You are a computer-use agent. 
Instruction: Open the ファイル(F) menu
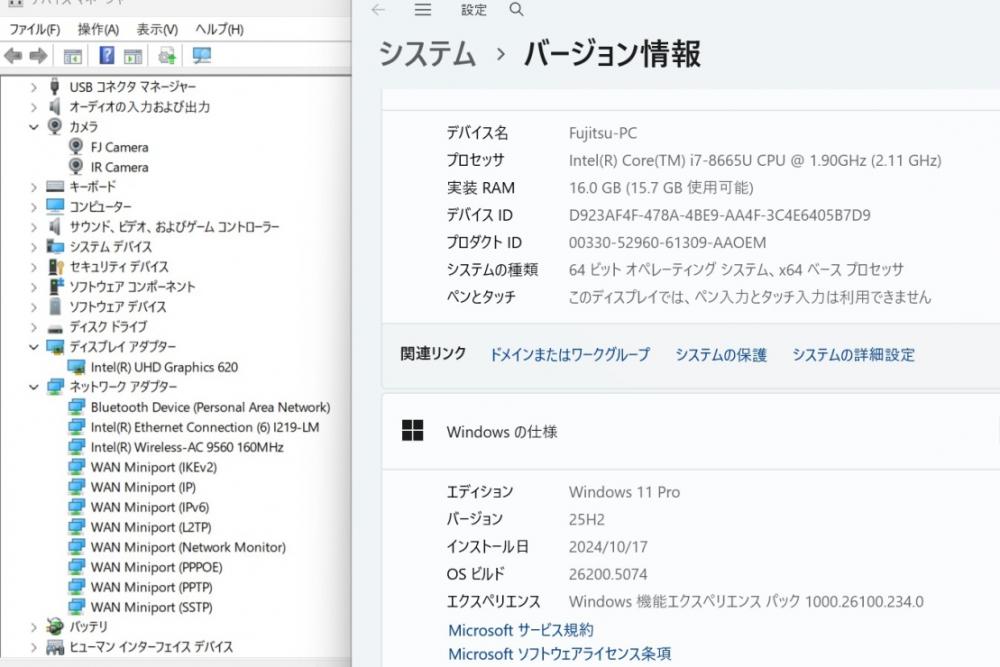(x=34, y=29)
